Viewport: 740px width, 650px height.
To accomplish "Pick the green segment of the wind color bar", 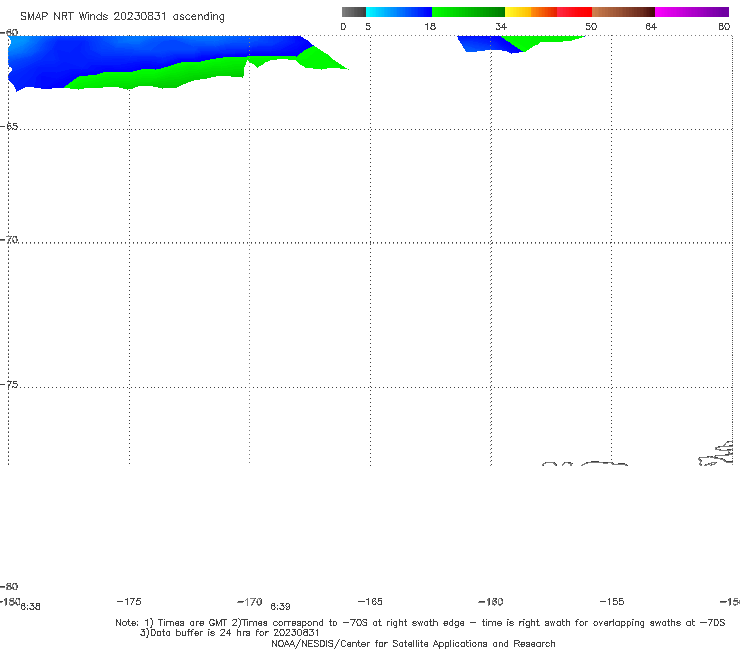I will [468, 12].
